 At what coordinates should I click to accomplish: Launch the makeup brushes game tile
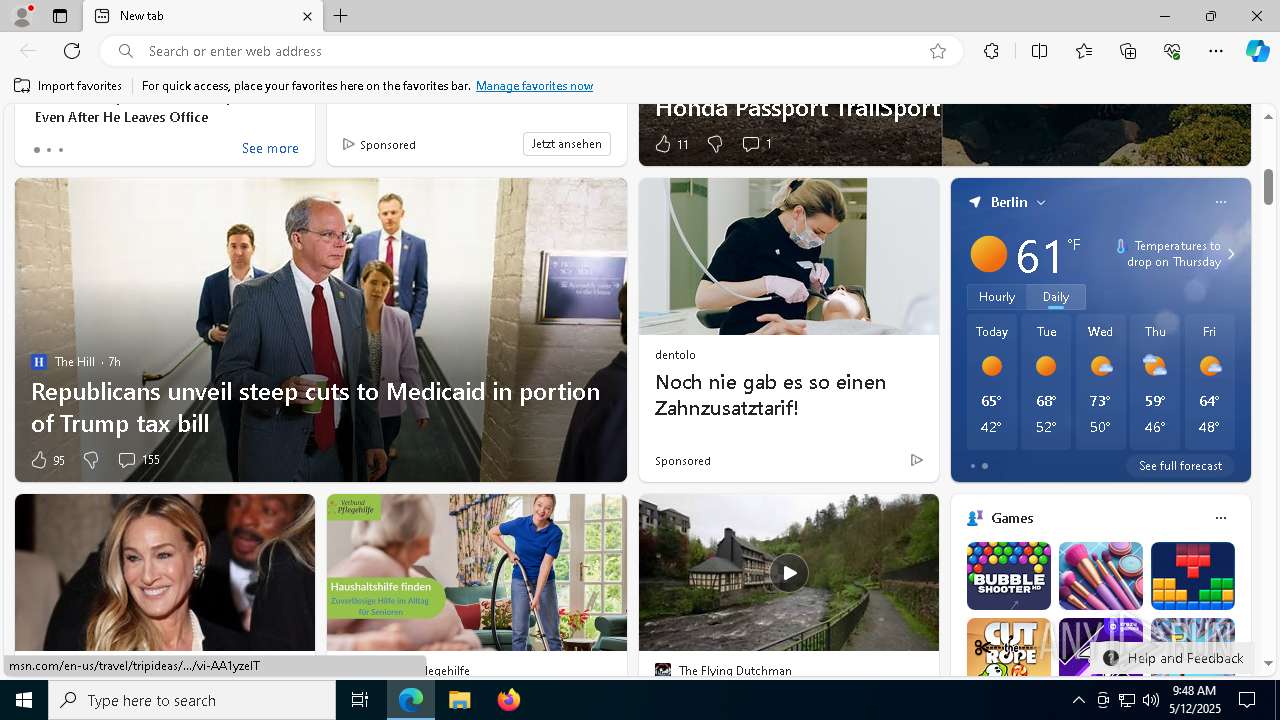[1100, 576]
